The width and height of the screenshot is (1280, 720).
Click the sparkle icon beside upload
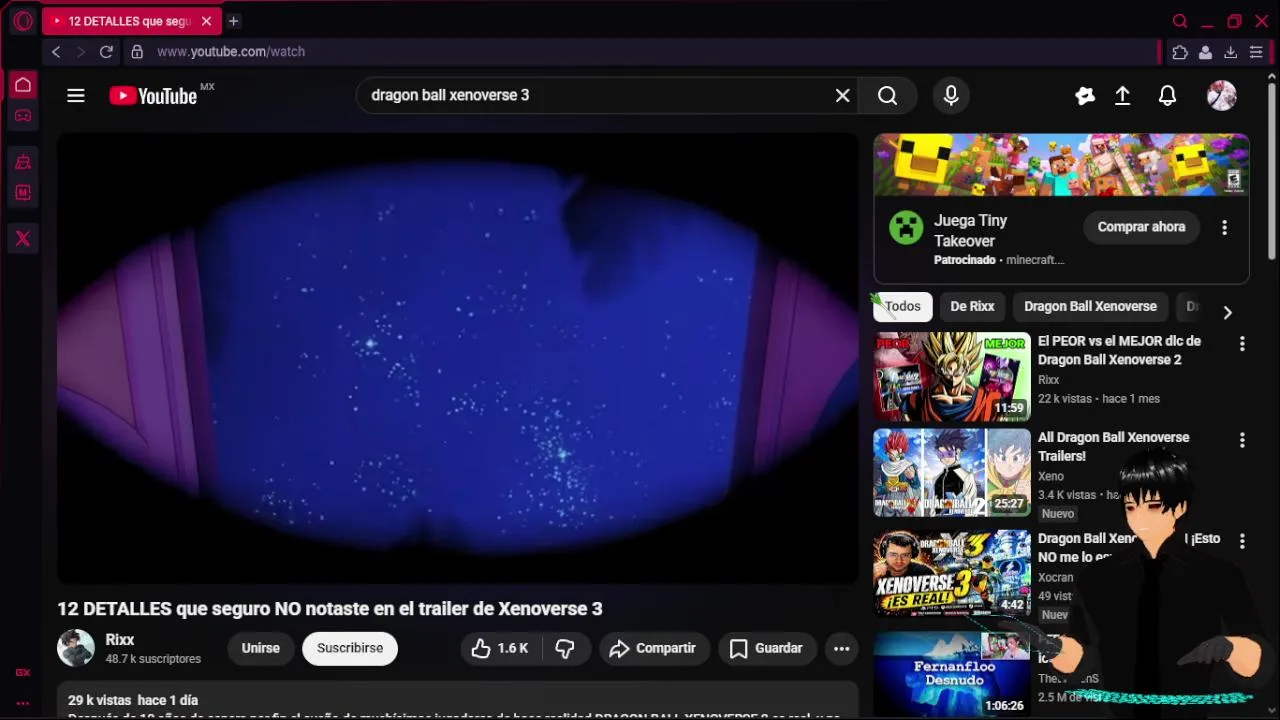(x=1085, y=96)
